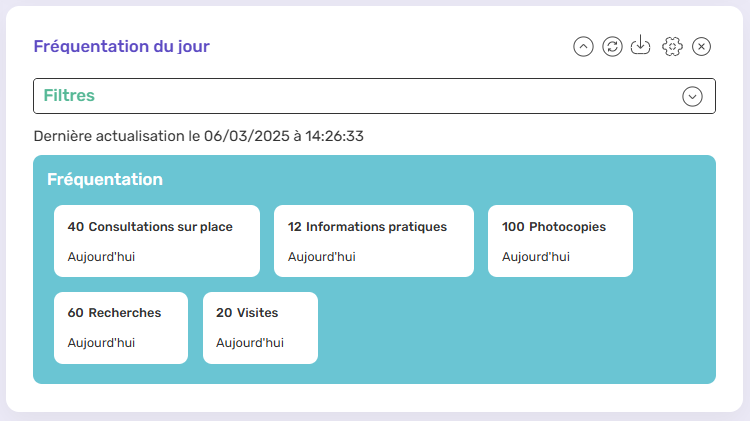The height and width of the screenshot is (421, 750).
Task: Click the Filtres label in filter bar
Action: coord(69,96)
